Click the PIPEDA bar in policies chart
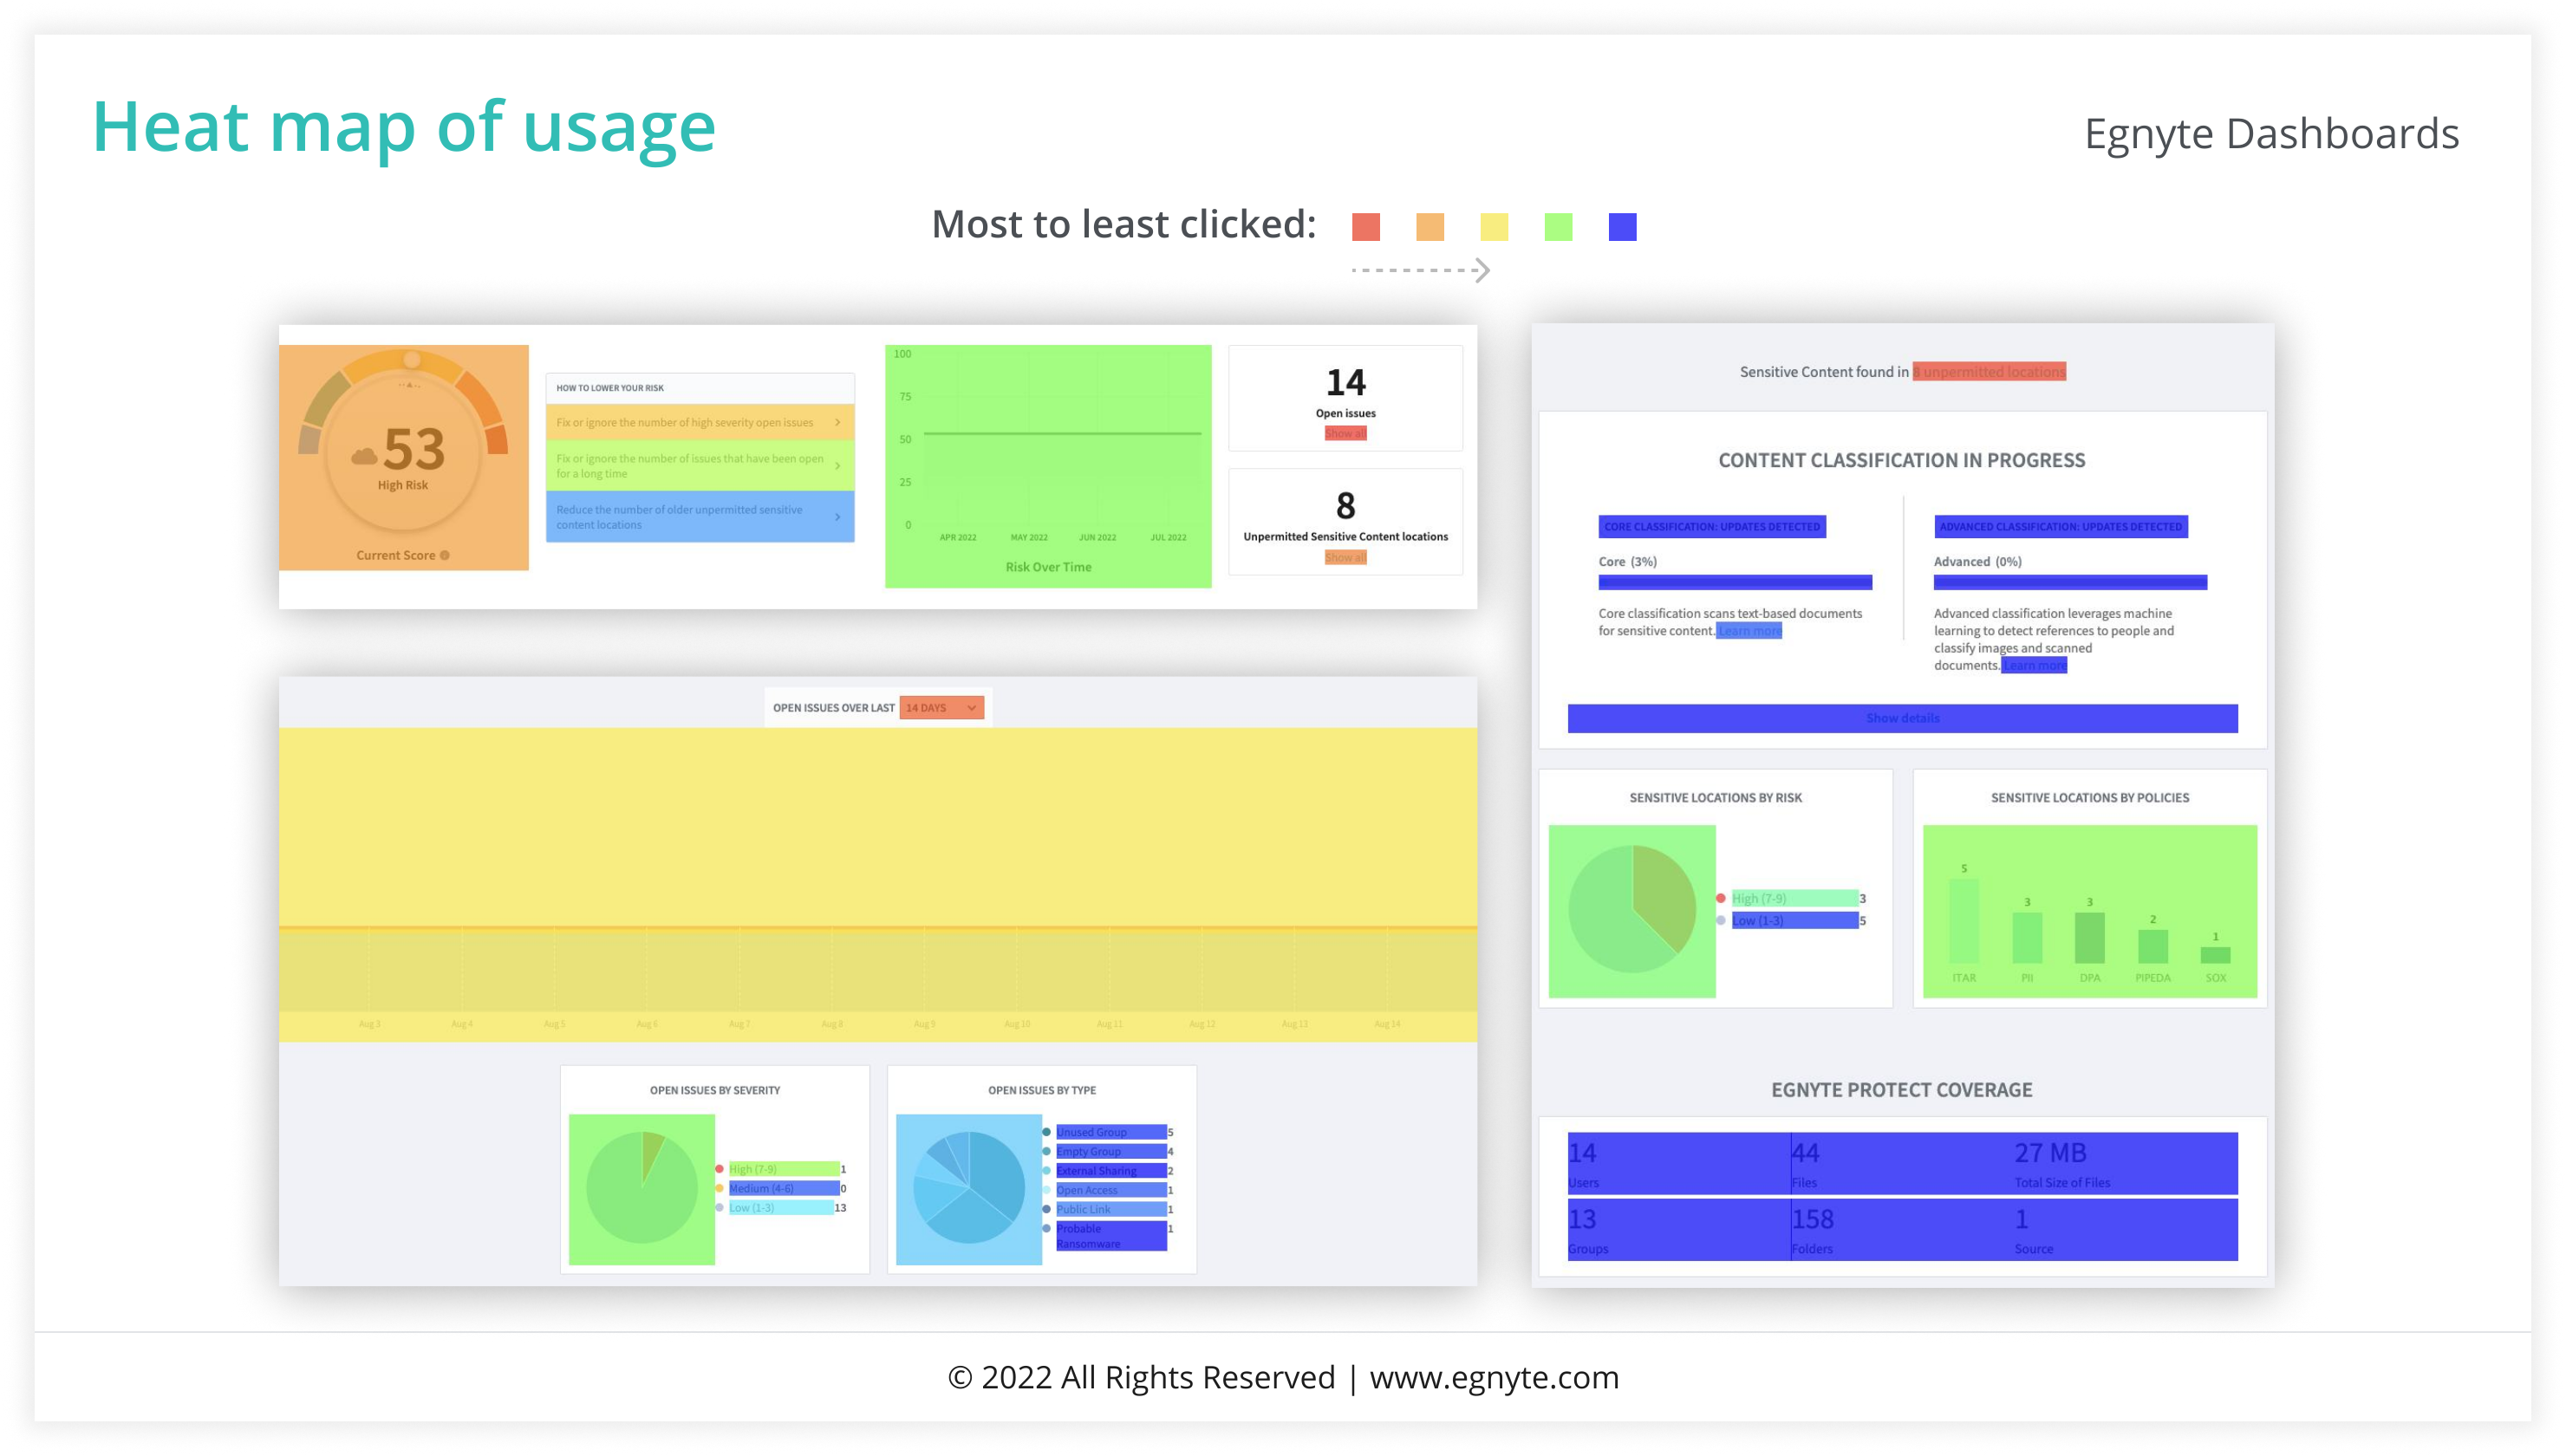Screen dimensions: 2566x1456 pos(2152,946)
